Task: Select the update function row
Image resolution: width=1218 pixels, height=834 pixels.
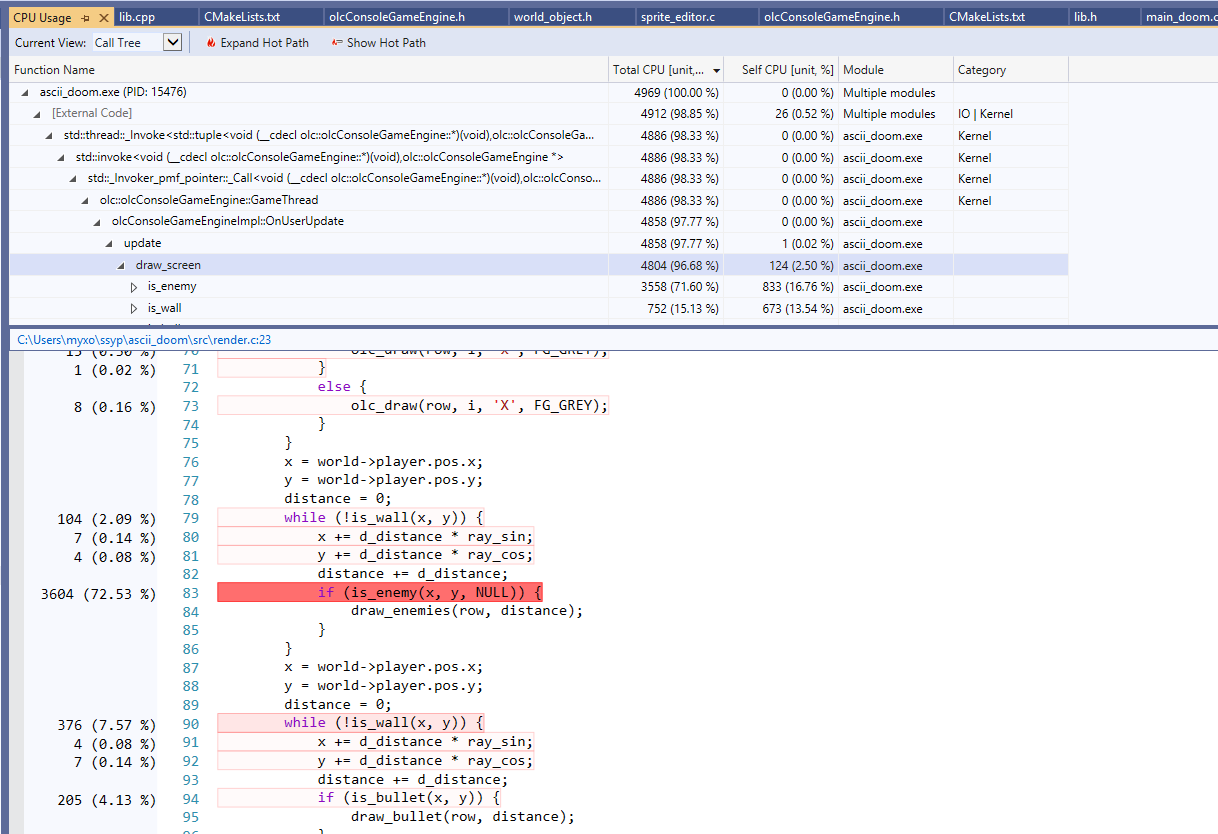Action: click(x=142, y=243)
